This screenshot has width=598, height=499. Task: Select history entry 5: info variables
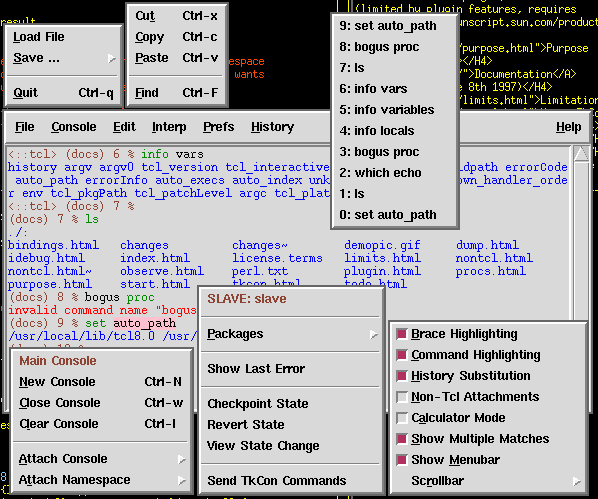tap(395, 110)
